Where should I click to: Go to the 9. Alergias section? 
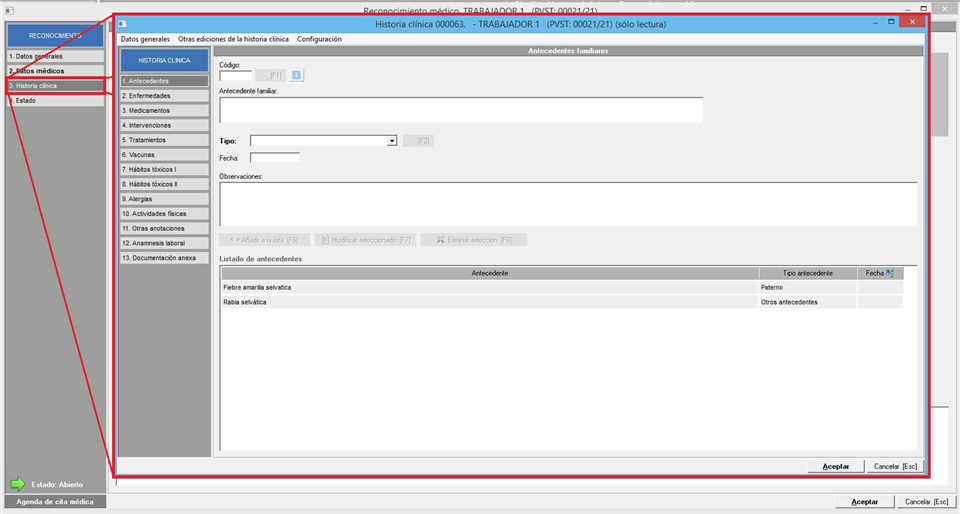pyautogui.click(x=164, y=199)
